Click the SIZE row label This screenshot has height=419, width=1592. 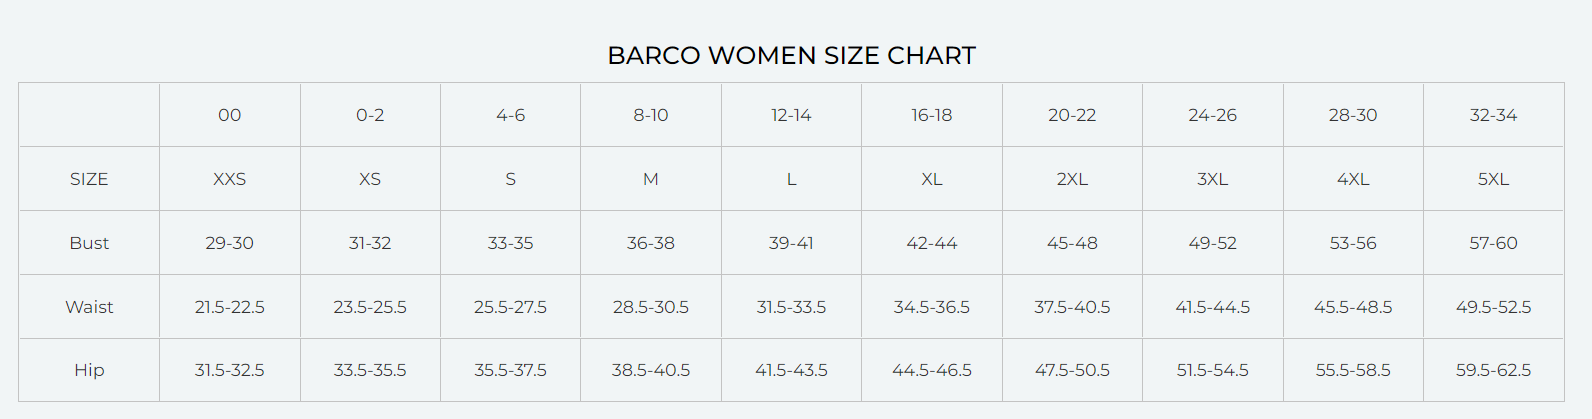pyautogui.click(x=89, y=179)
